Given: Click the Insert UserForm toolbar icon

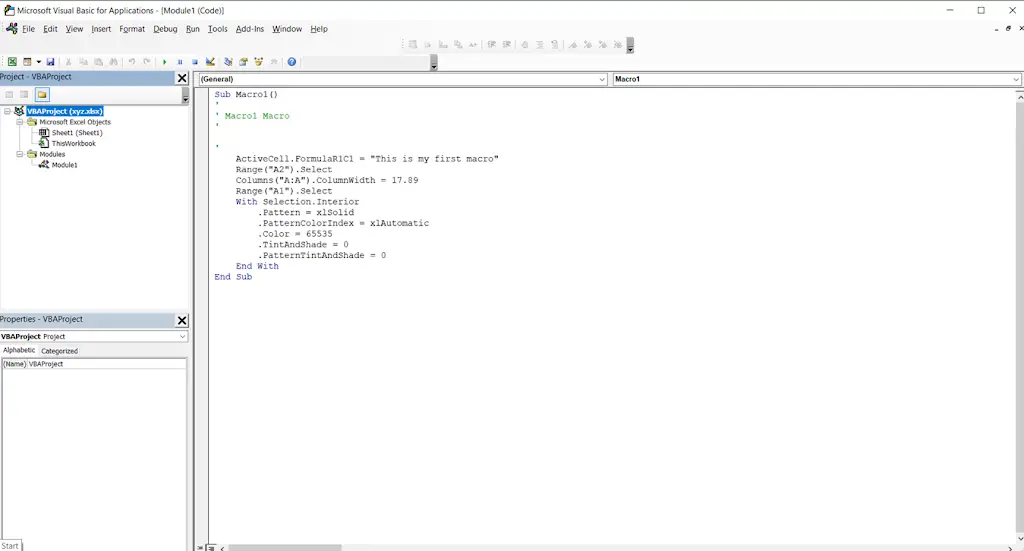Looking at the screenshot, I should pos(27,62).
